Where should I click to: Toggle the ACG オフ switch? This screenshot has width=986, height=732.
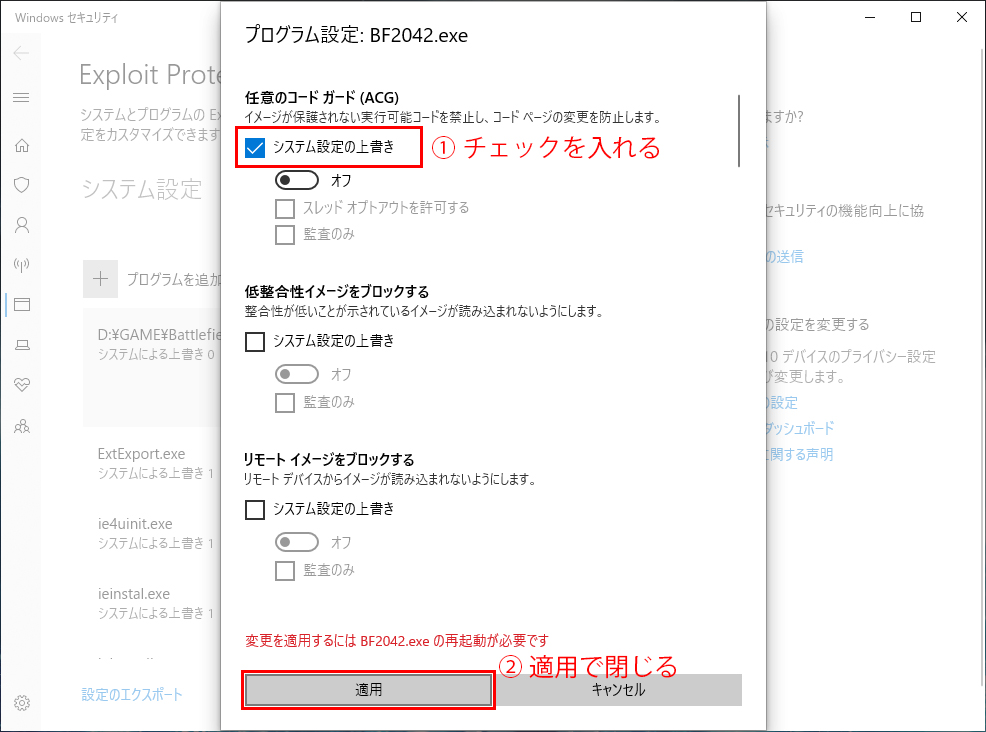coord(297,180)
